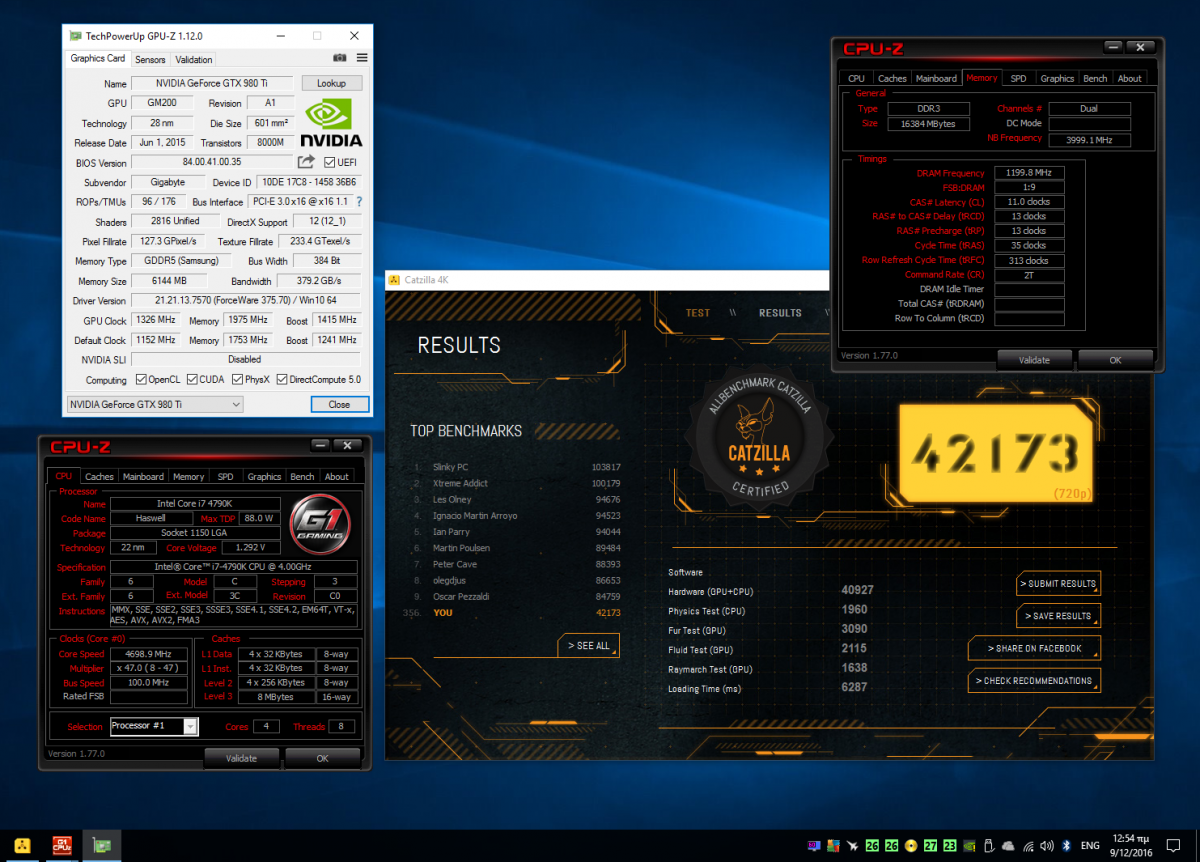The image size is (1200, 862).
Task: Click the ENG language indicator
Action: click(1090, 846)
